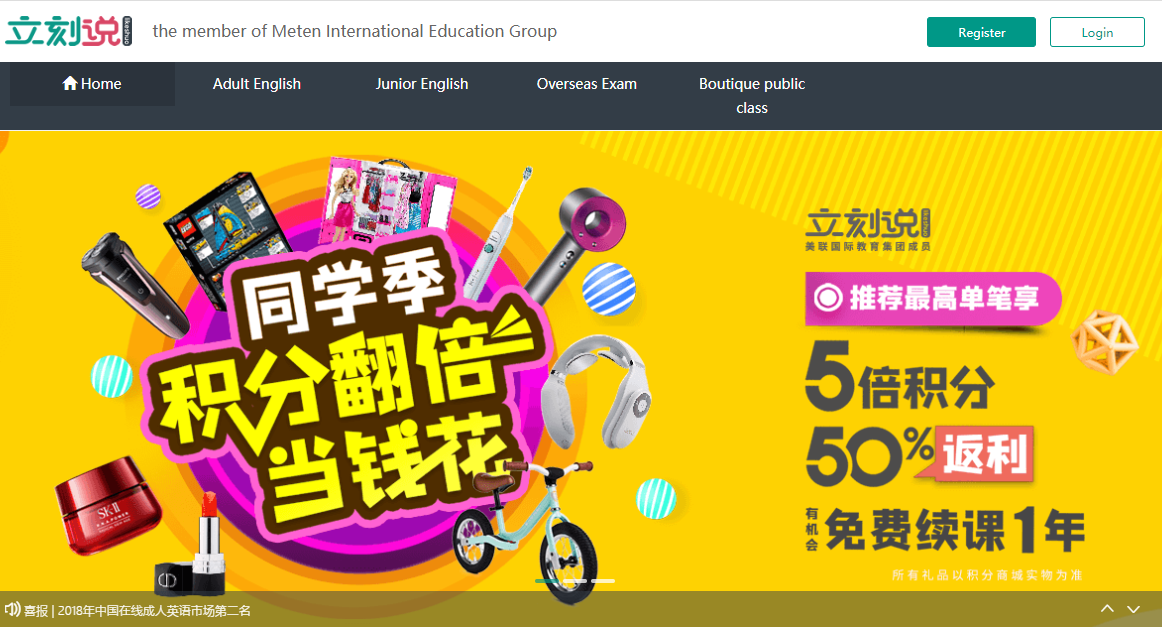Show next news item with down chevron
Screen dimensions: 1162x636
tap(1133, 609)
